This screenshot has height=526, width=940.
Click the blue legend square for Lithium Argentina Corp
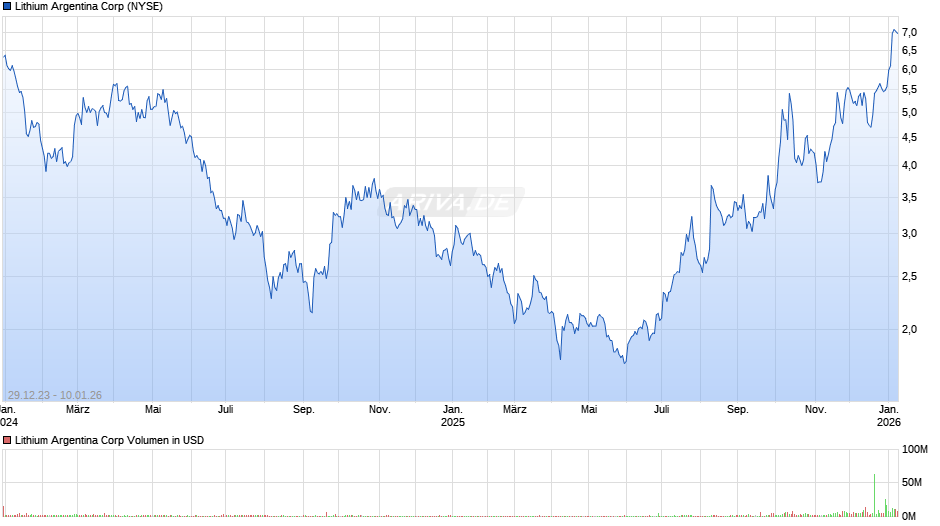pos(7,7)
